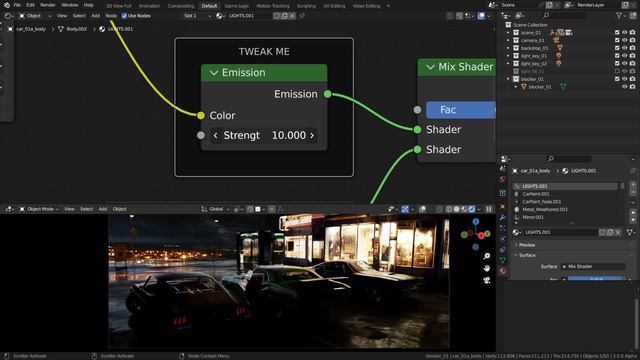Click the node editor type selector icon

point(8,16)
